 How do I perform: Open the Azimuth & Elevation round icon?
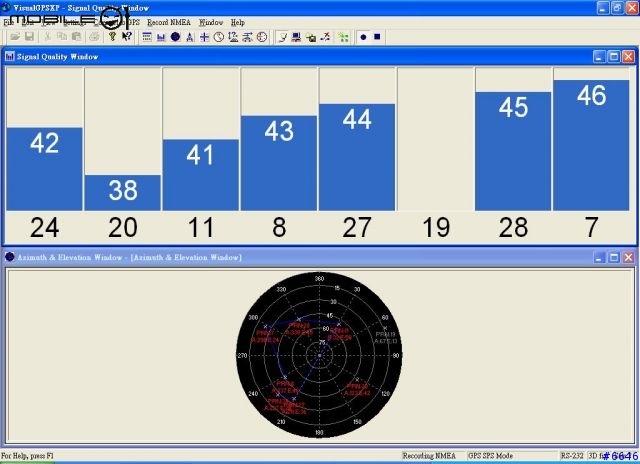pos(176,37)
